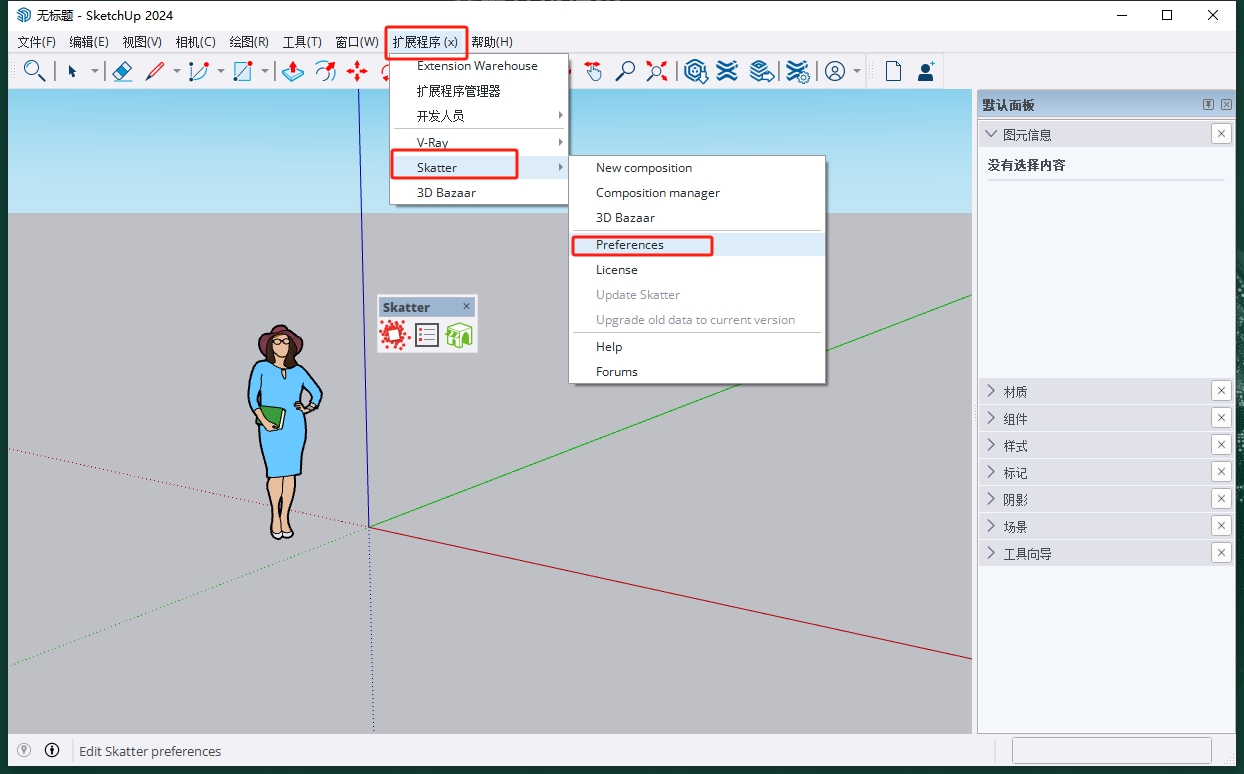Activate the Arc drawing tool

198,71
